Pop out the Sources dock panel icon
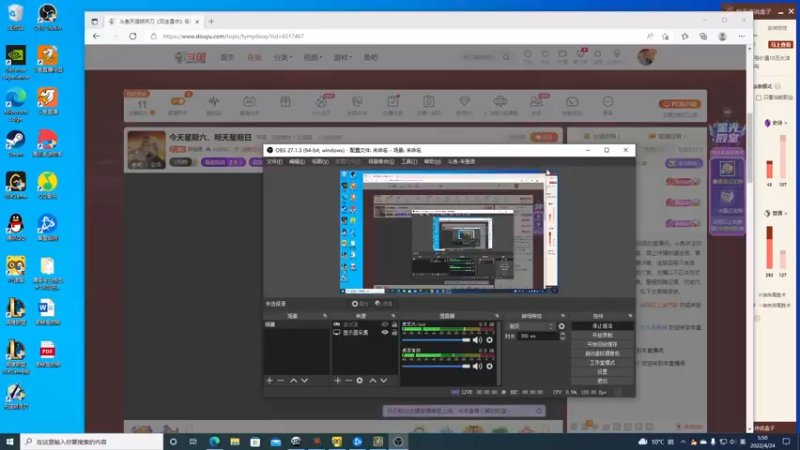Viewport: 800px width, 450px height. click(x=393, y=316)
